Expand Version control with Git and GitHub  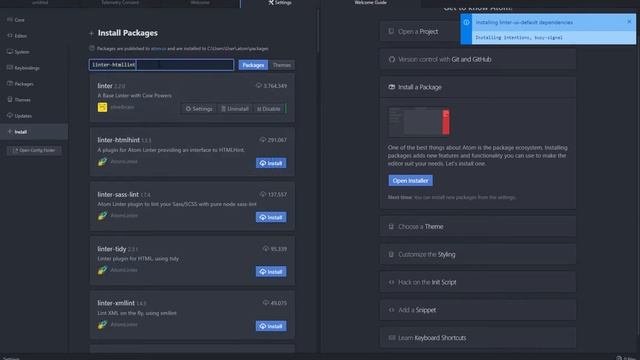pyautogui.click(x=478, y=59)
